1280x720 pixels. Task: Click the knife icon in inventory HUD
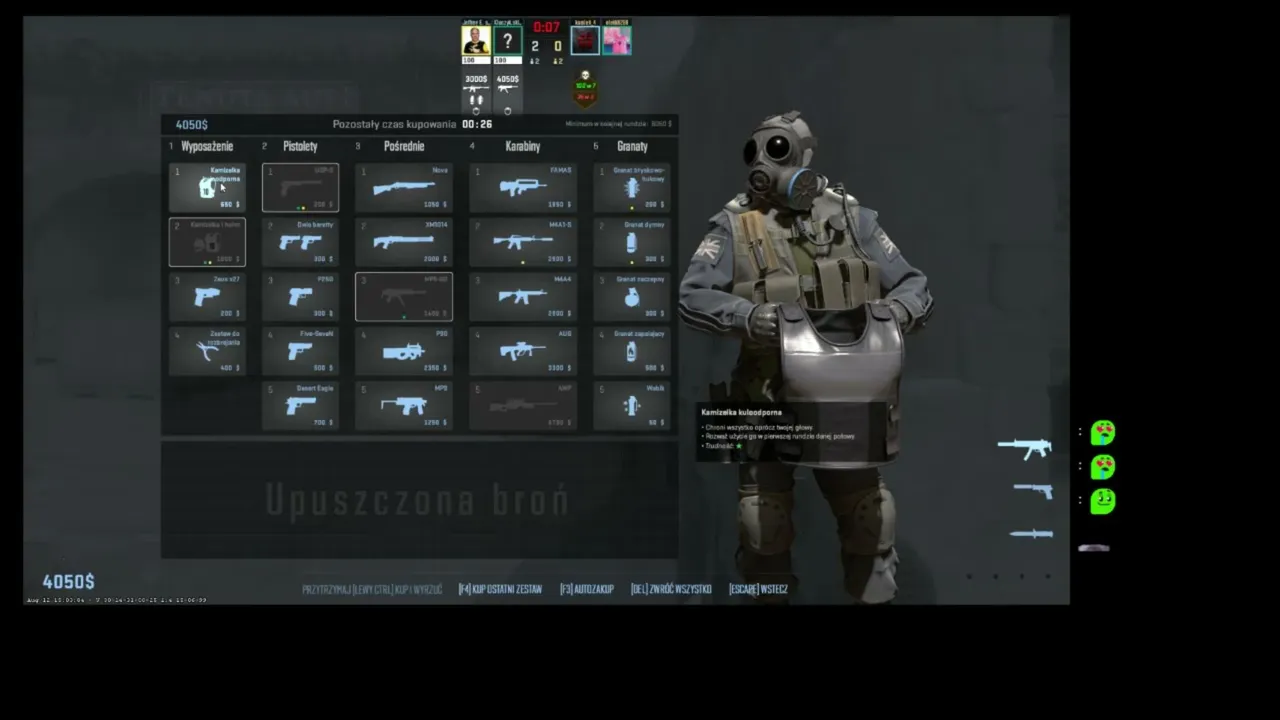coord(1031,534)
